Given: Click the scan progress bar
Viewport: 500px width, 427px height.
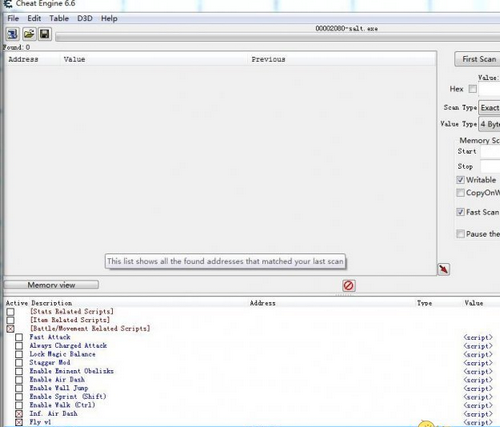Looking at the screenshot, I should coord(278,37).
